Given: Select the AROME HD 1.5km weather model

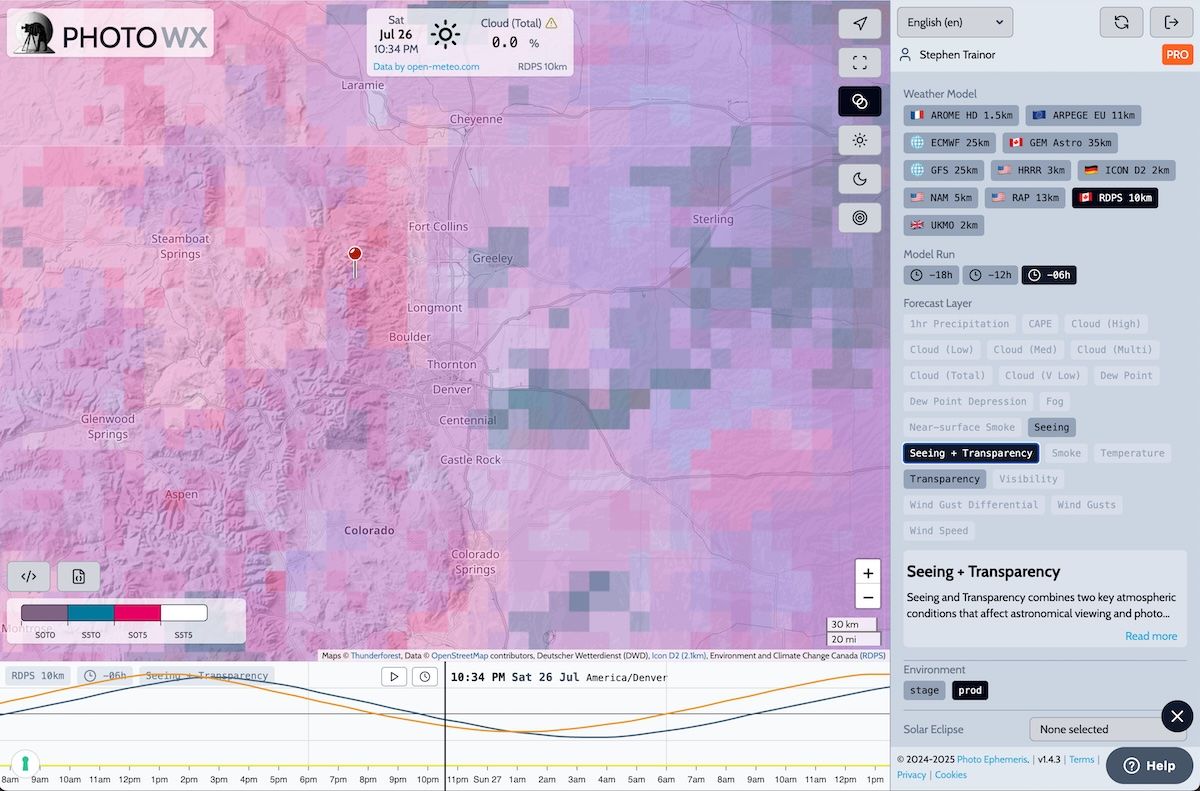Looking at the screenshot, I should [961, 115].
